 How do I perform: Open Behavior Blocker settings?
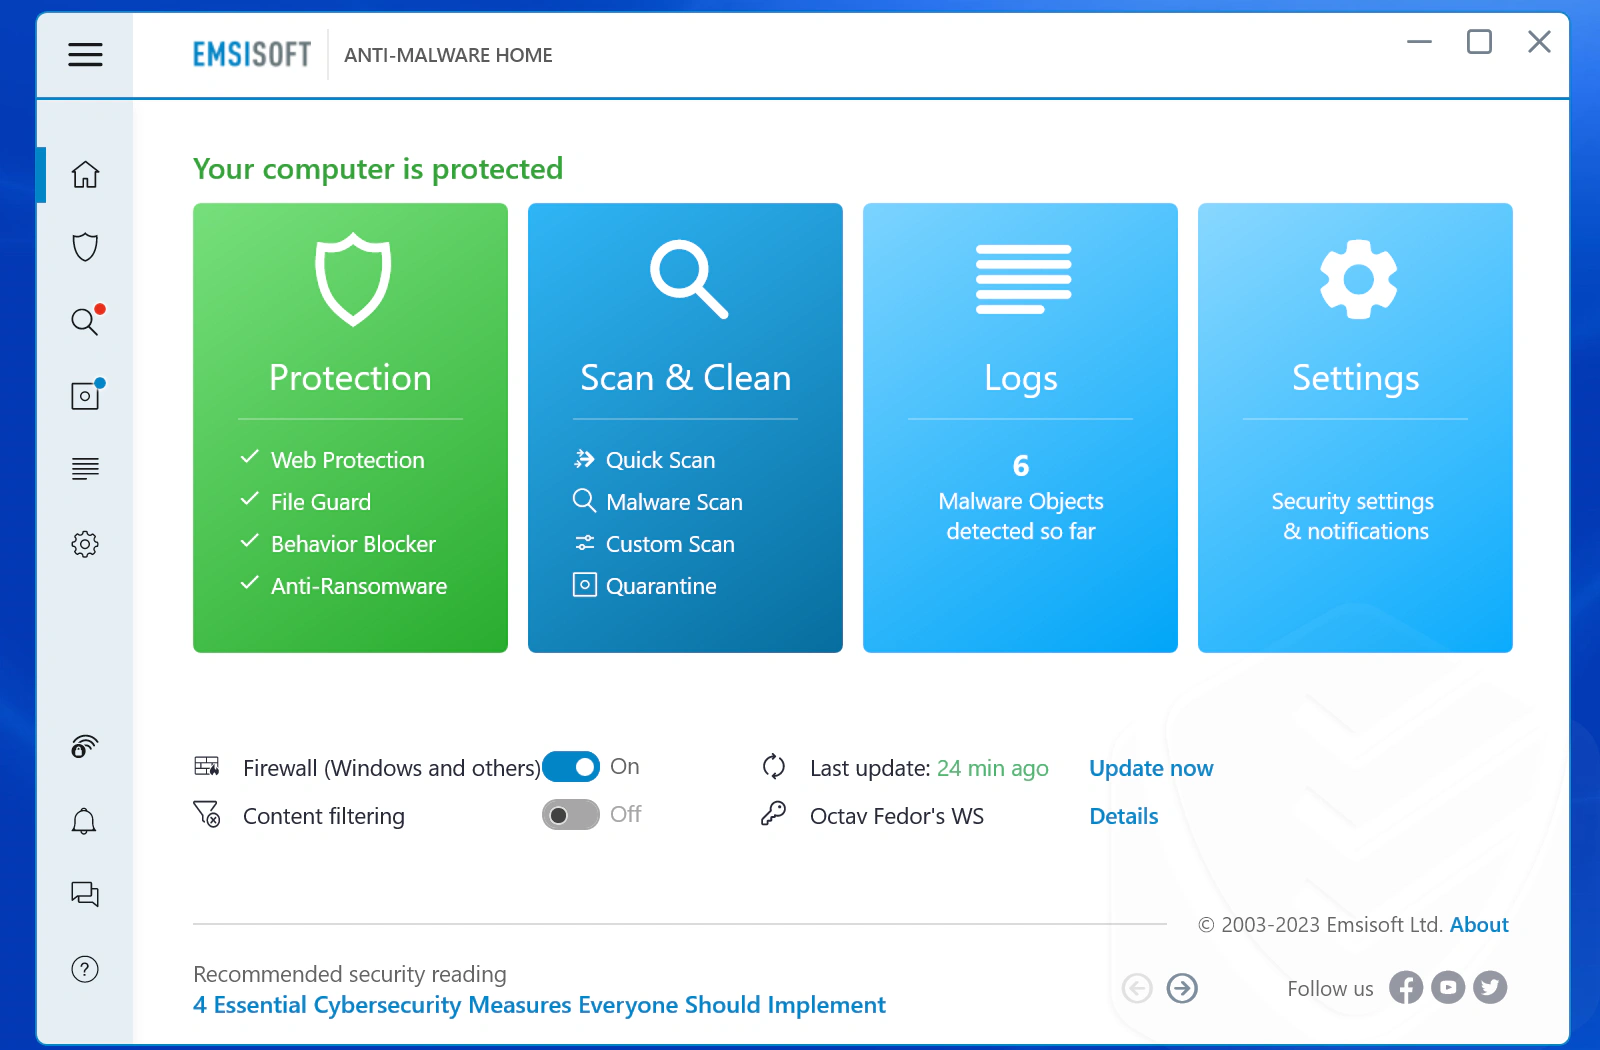tap(353, 544)
